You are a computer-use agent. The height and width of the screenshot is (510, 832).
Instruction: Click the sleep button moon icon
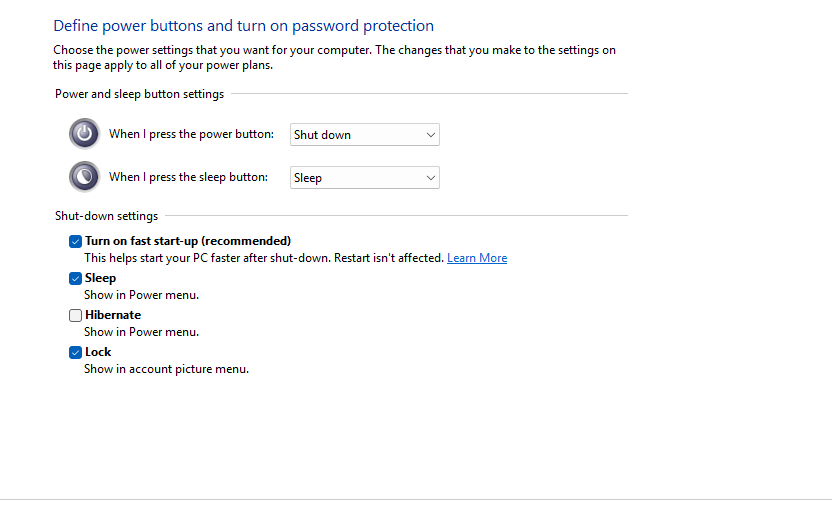point(85,177)
